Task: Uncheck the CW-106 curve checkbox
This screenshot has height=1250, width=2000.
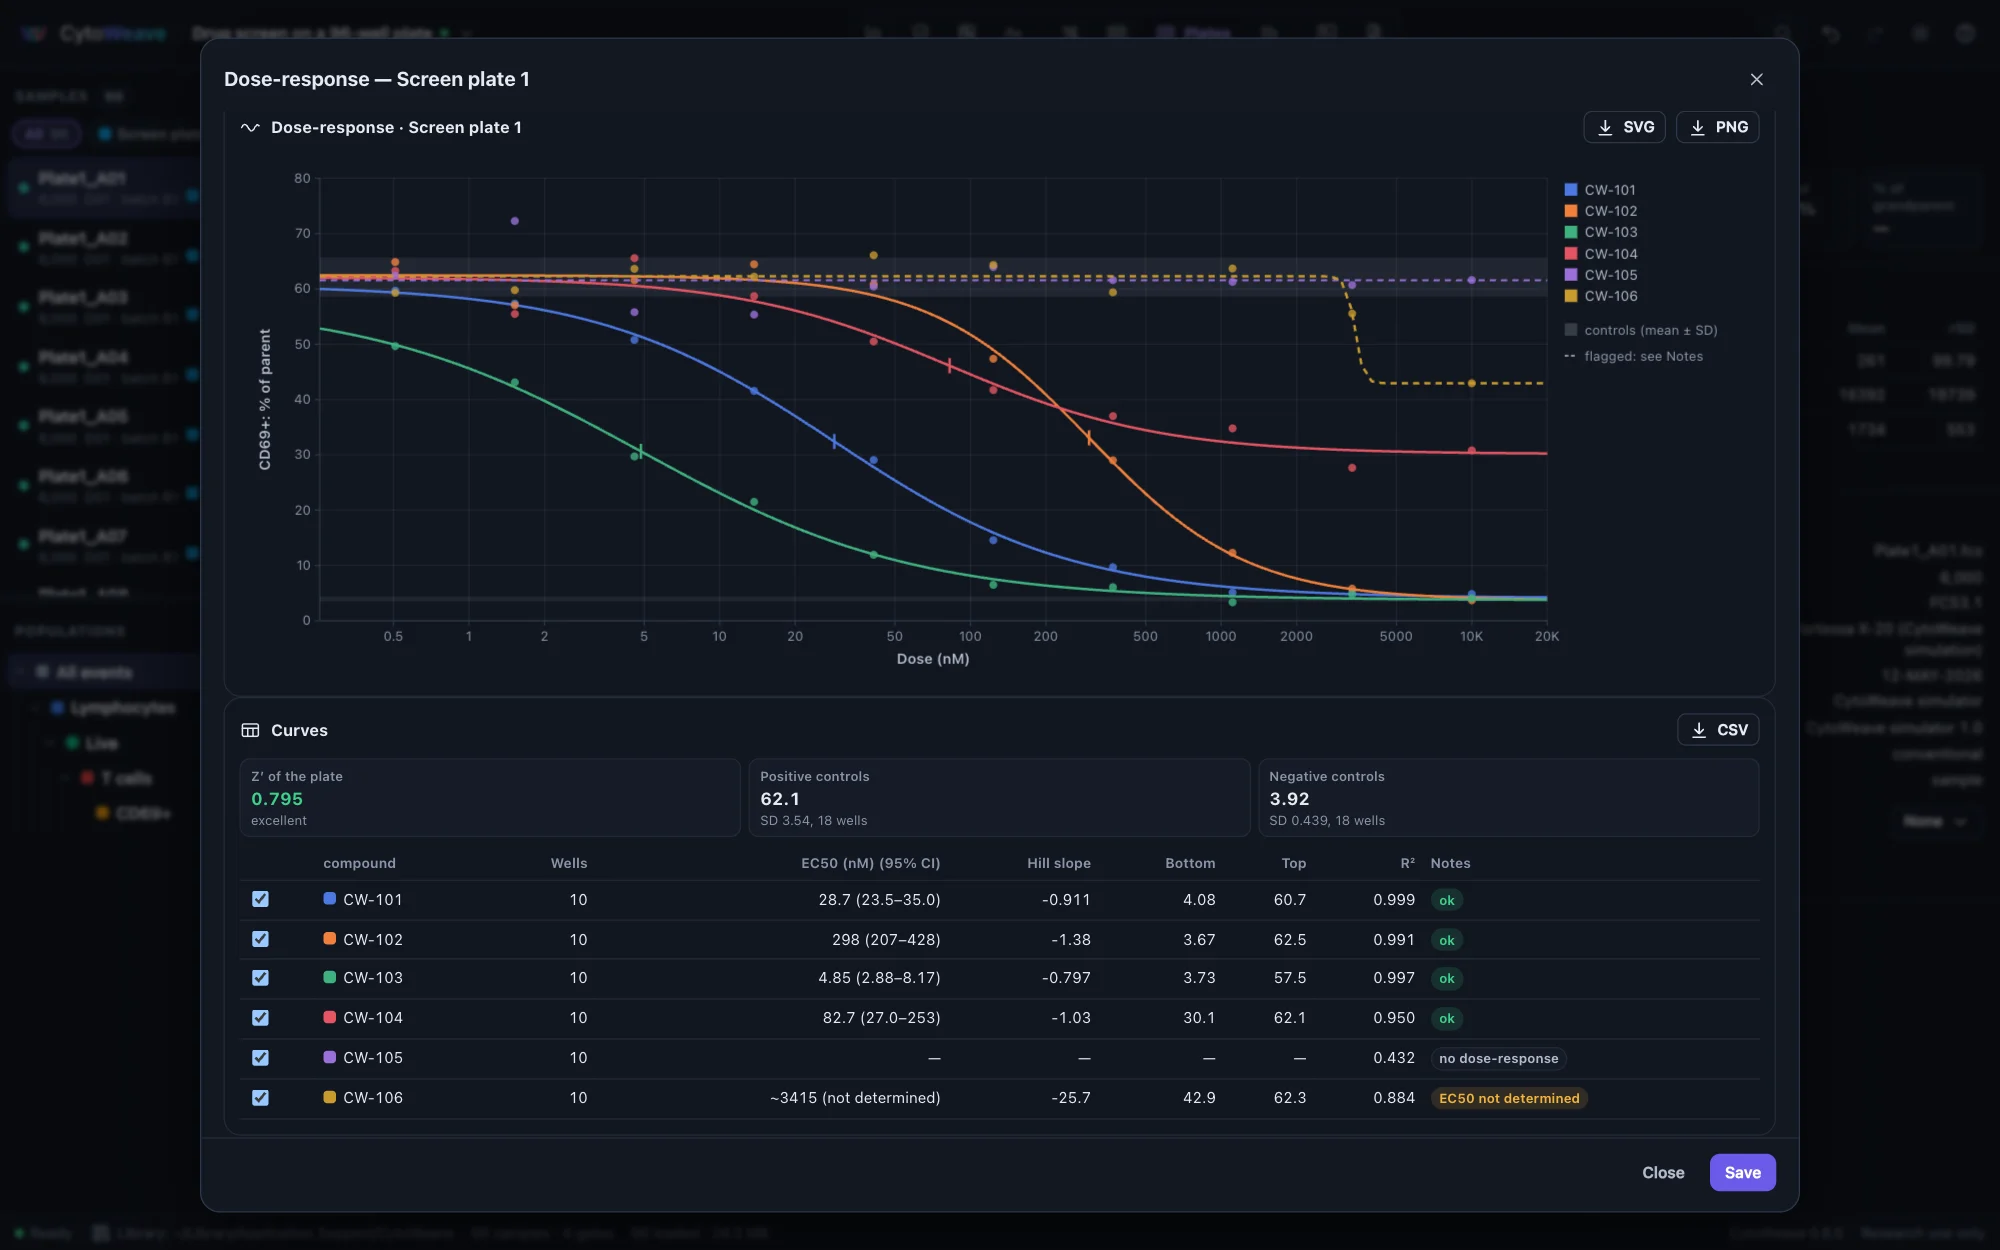Action: (x=260, y=1098)
